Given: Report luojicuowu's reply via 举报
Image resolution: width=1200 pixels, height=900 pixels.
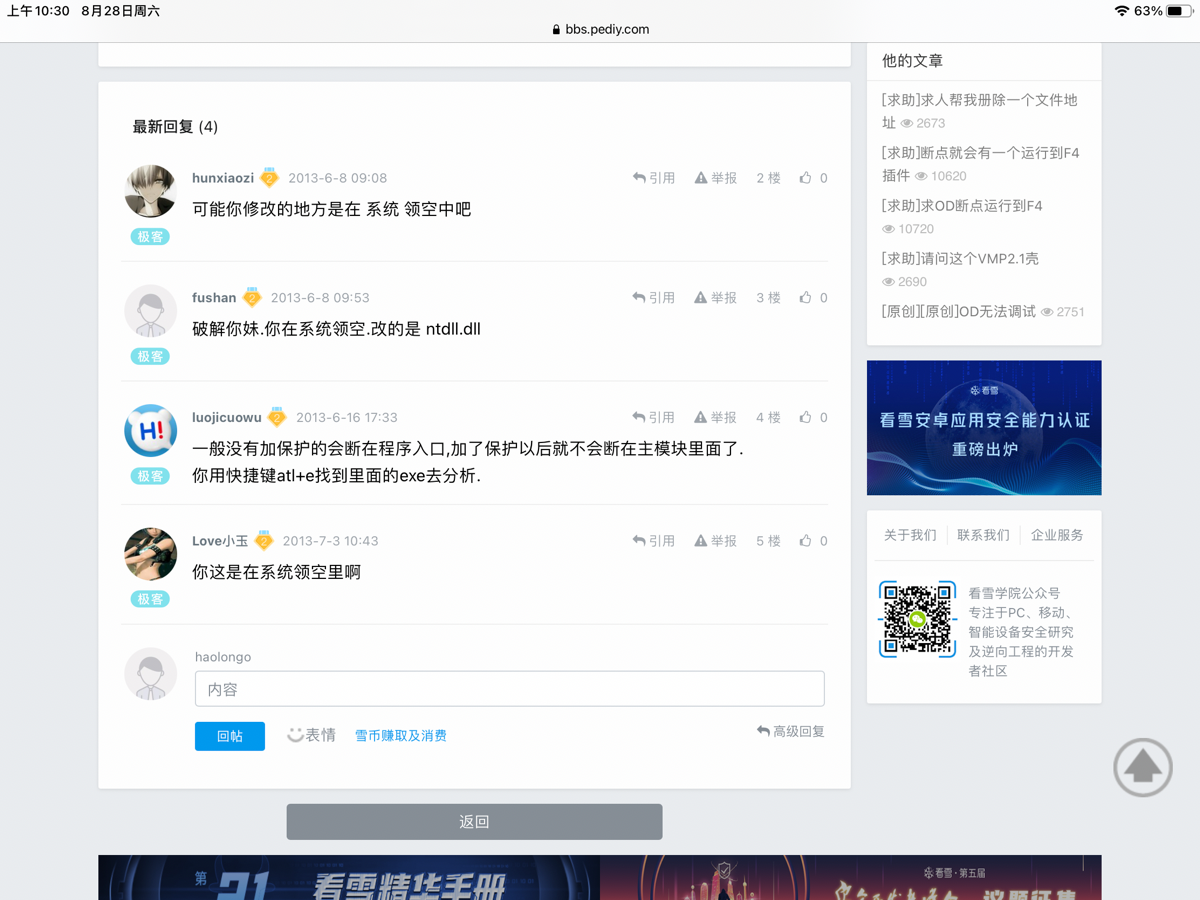Looking at the screenshot, I should point(716,418).
